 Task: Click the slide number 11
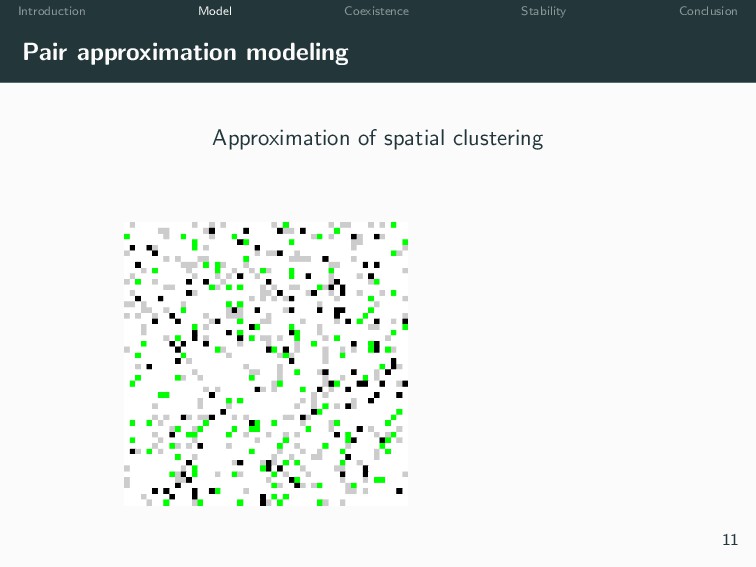[x=730, y=540]
